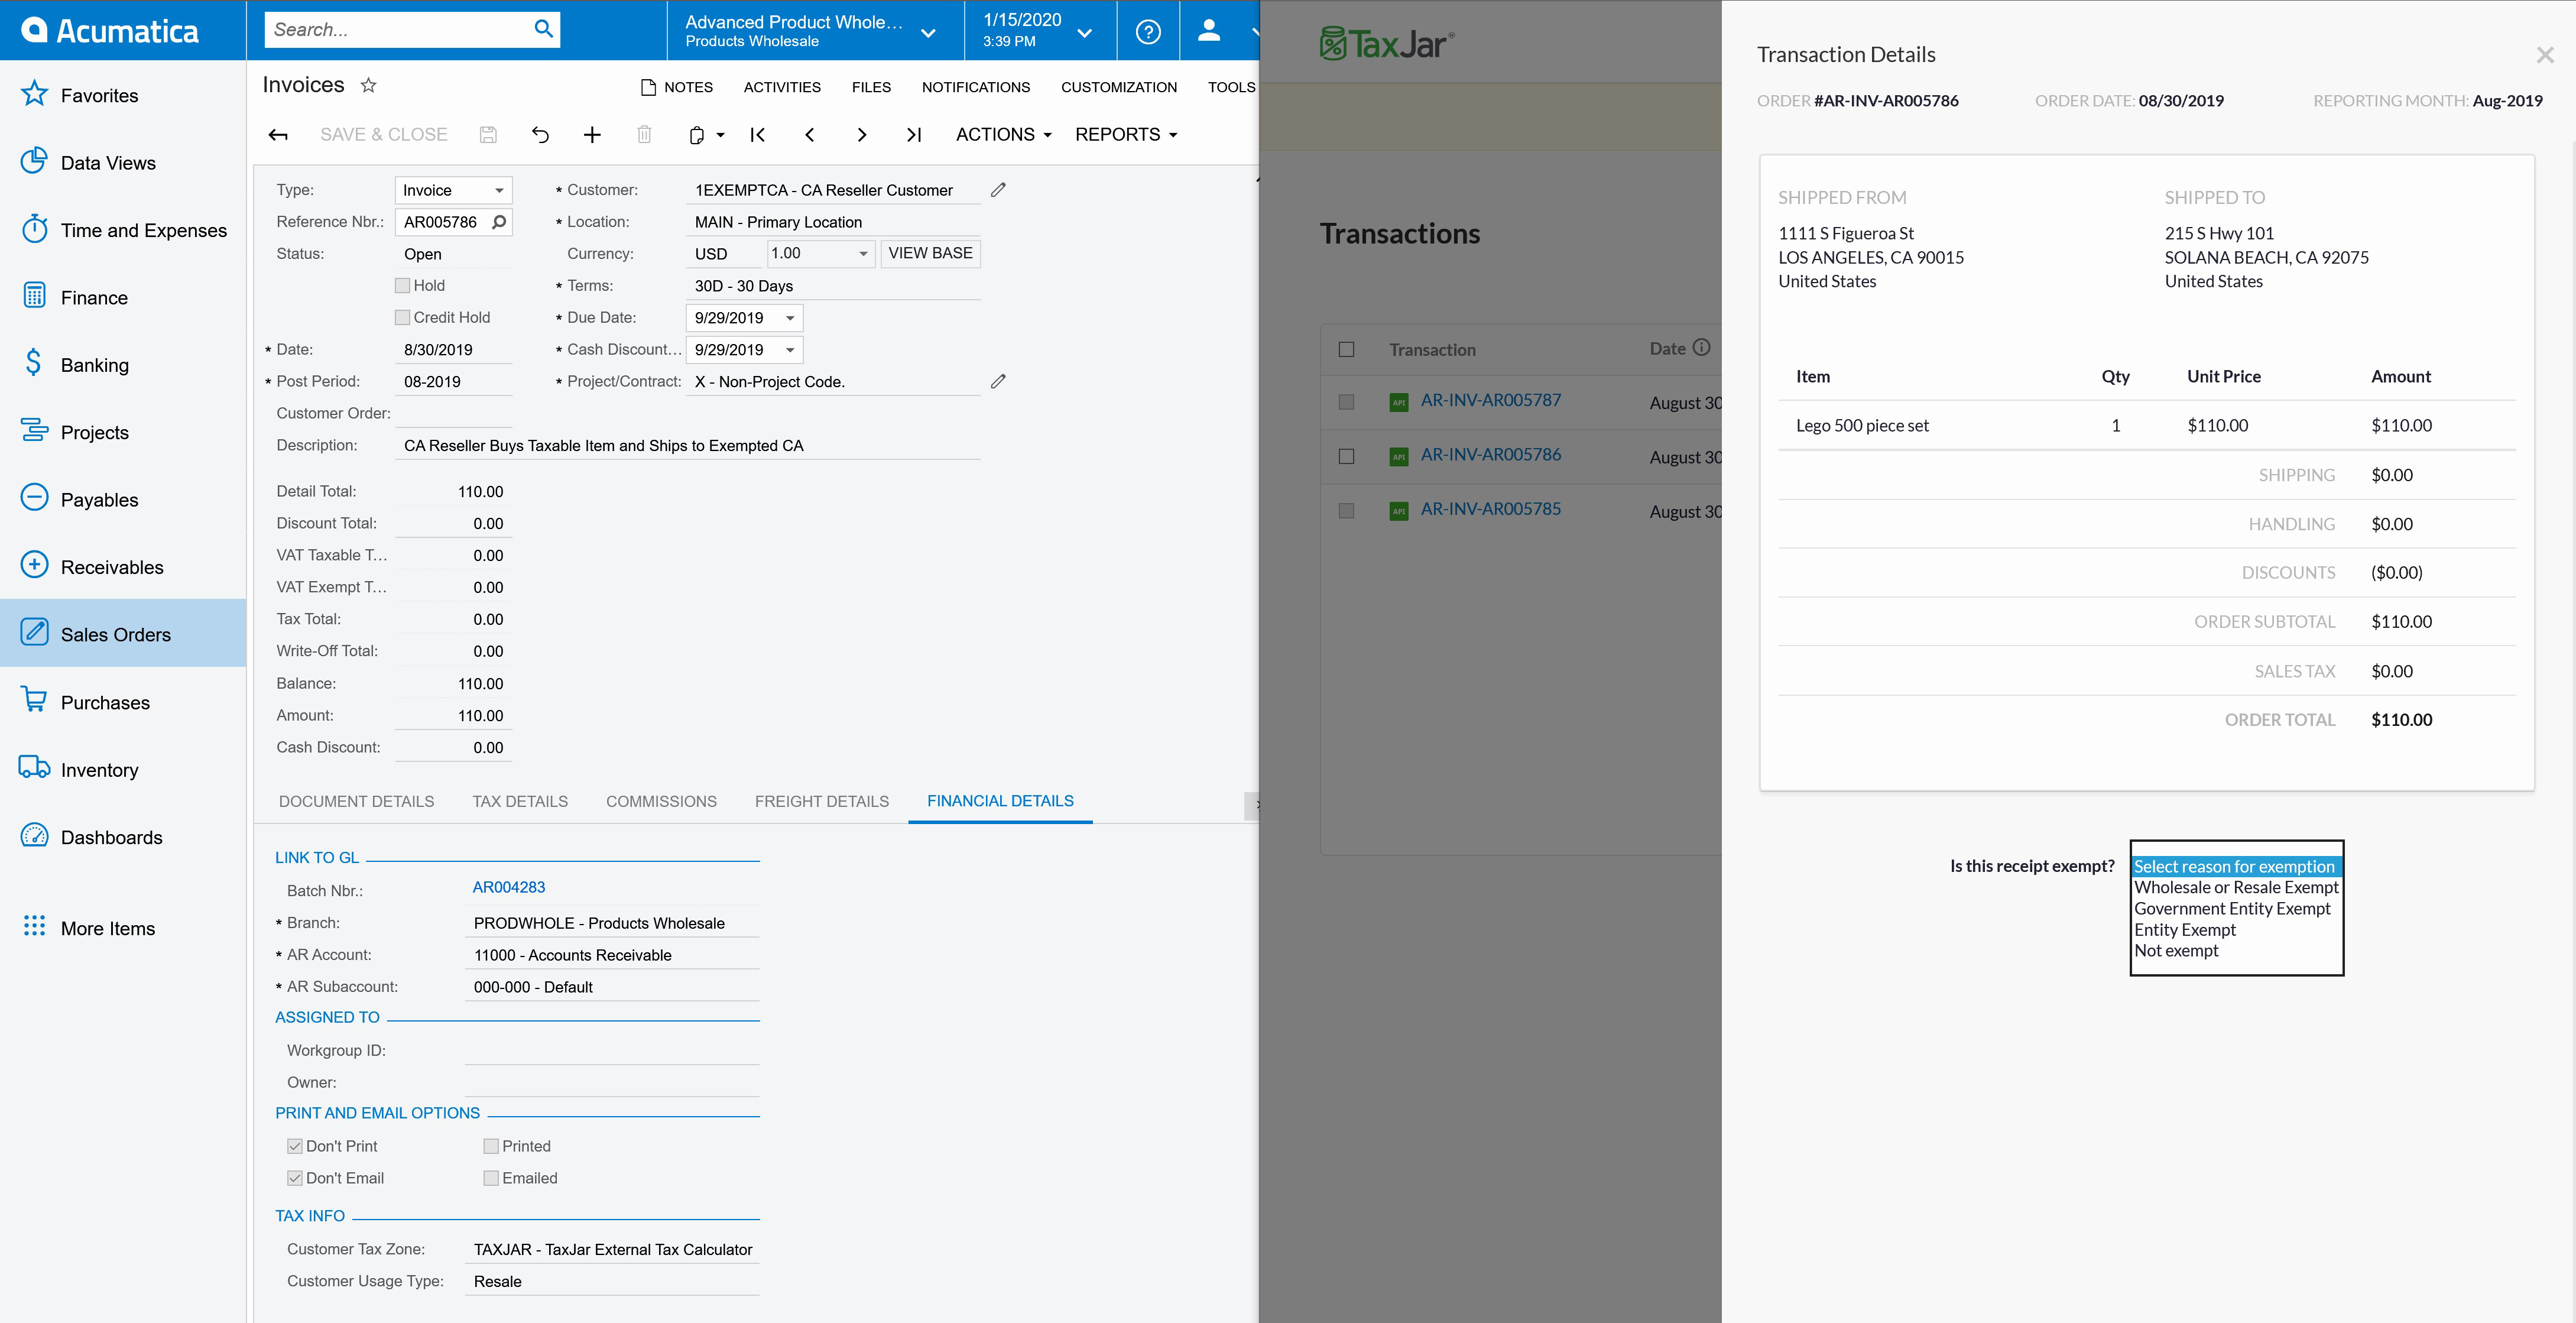
Task: Open the clipboard paste icon menu
Action: (x=705, y=135)
